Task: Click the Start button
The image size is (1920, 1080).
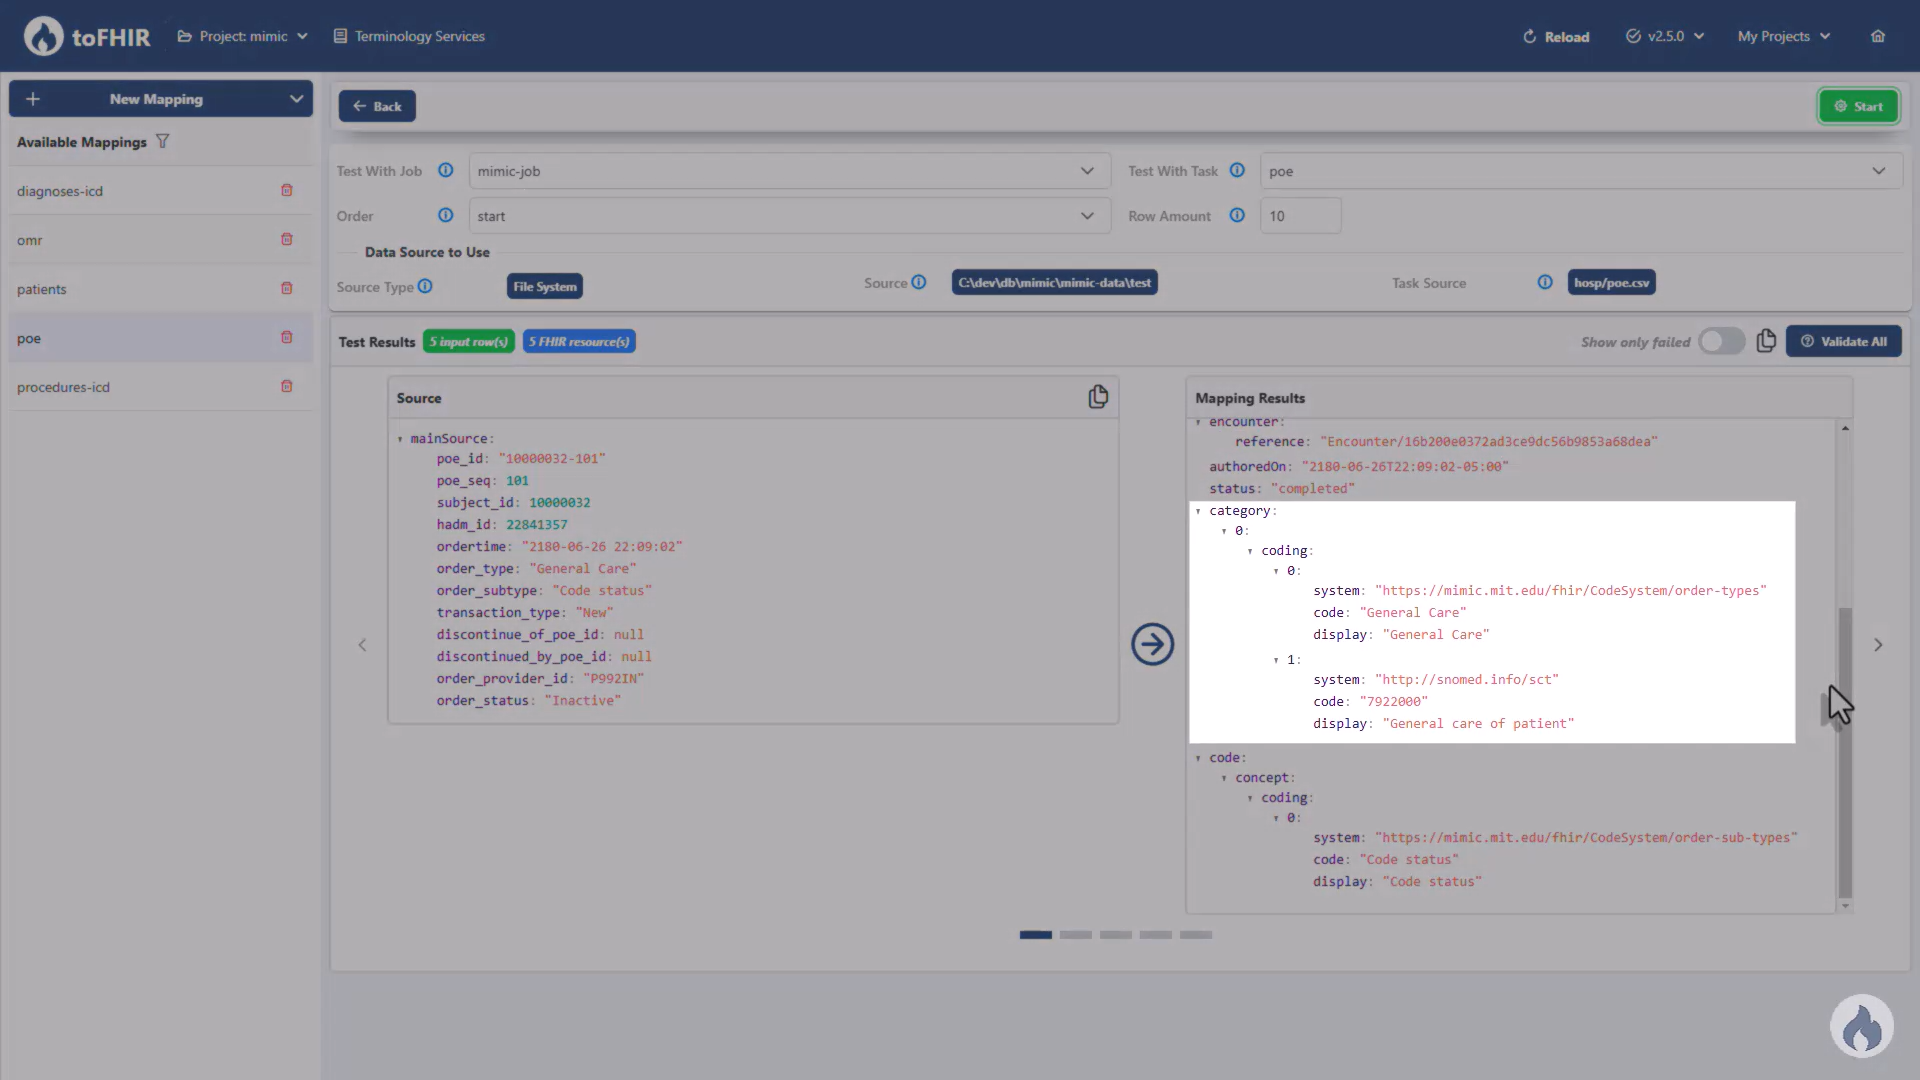Action: [1858, 106]
